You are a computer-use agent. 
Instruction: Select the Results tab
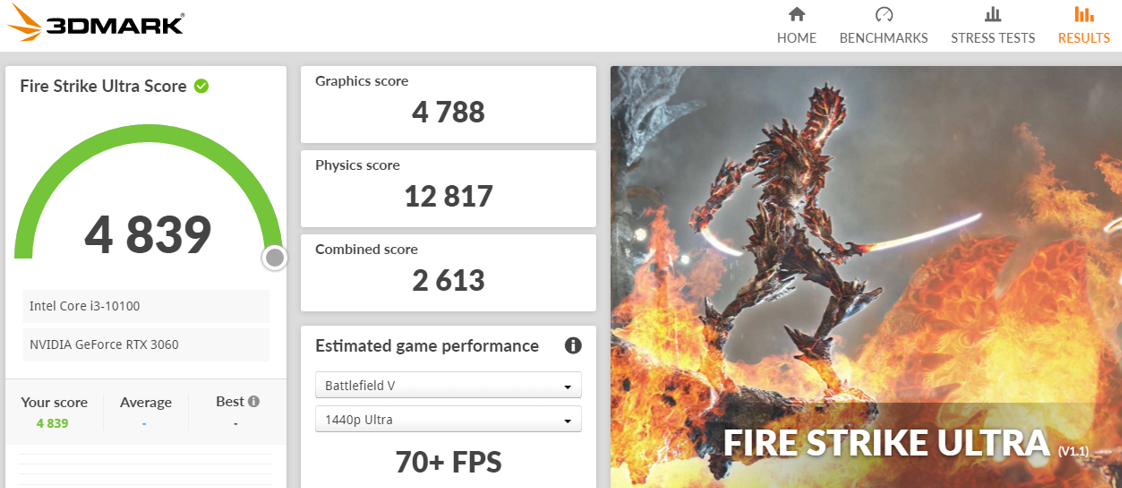tap(1084, 26)
